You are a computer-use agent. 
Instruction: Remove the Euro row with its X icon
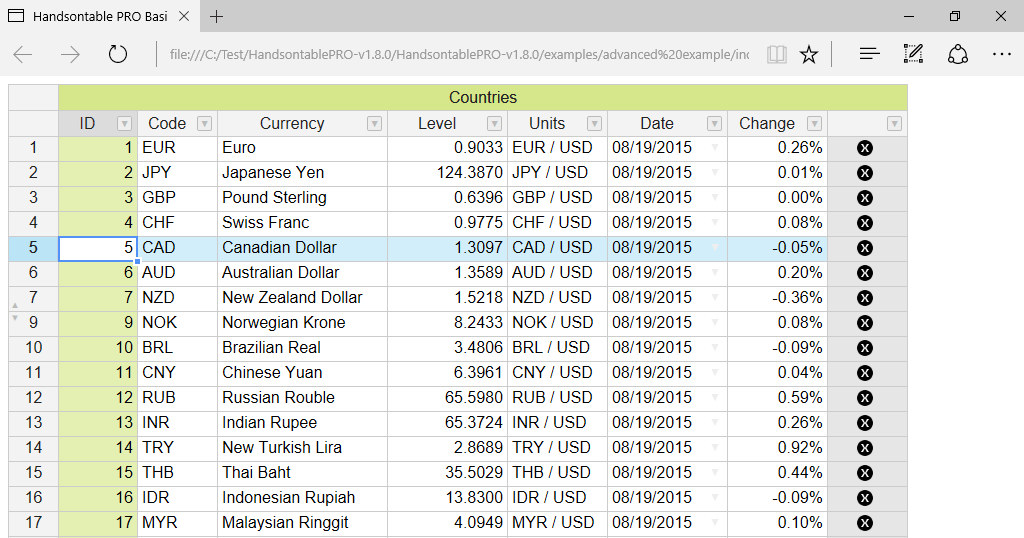point(865,148)
